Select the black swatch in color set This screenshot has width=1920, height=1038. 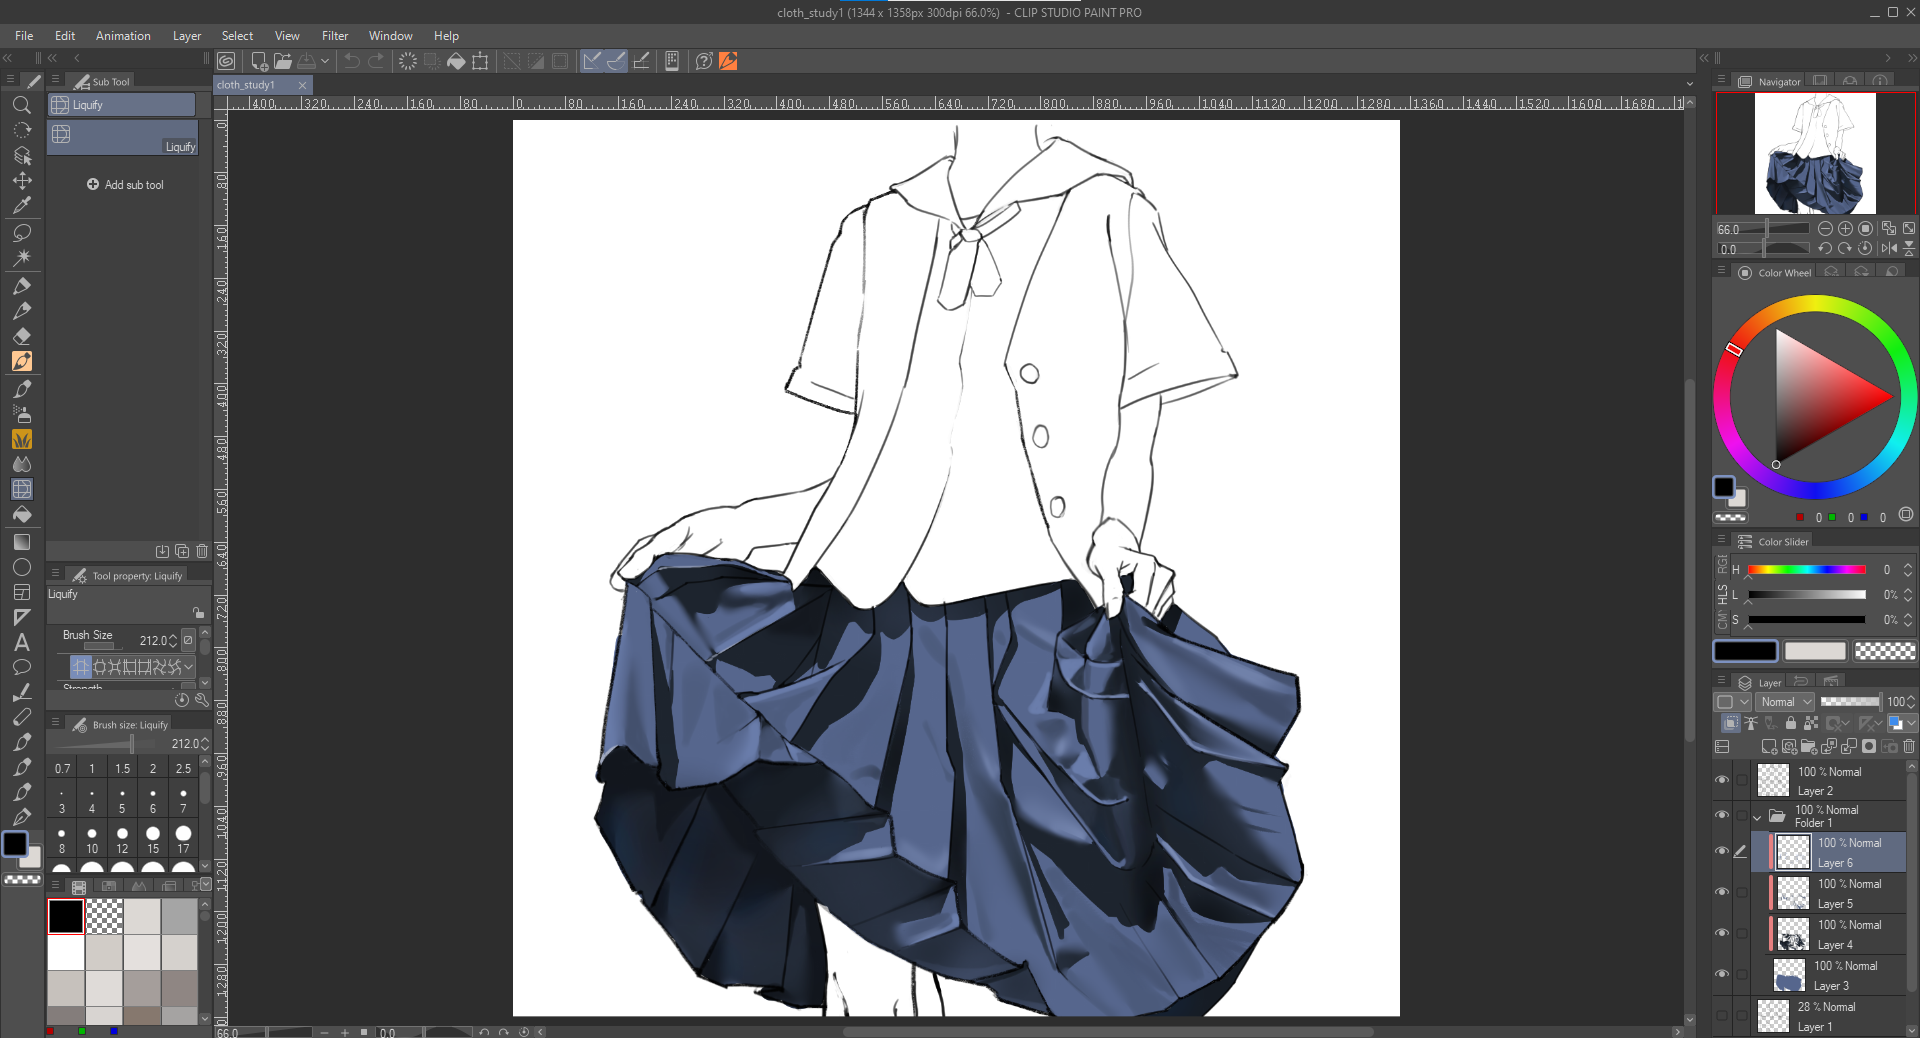[66, 916]
